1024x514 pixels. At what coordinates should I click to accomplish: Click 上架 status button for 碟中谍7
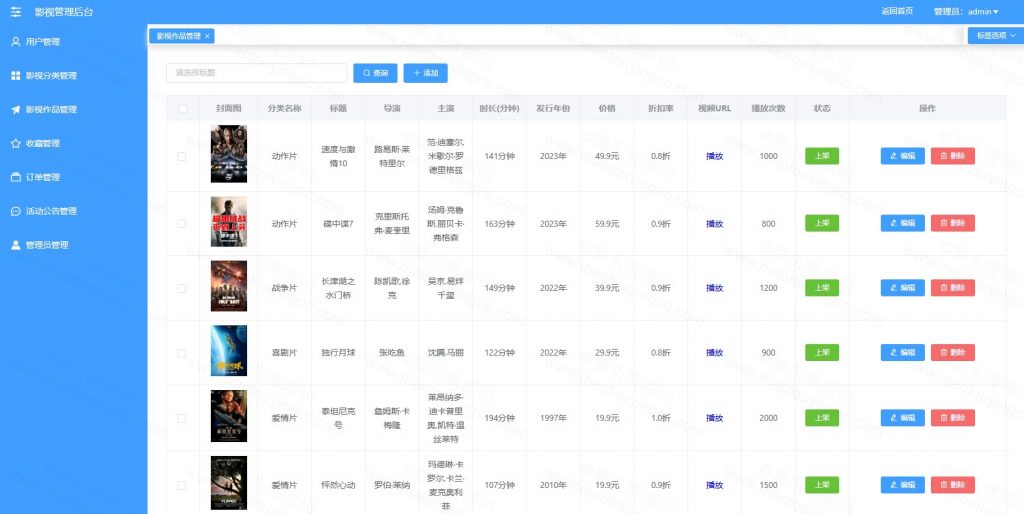(822, 223)
